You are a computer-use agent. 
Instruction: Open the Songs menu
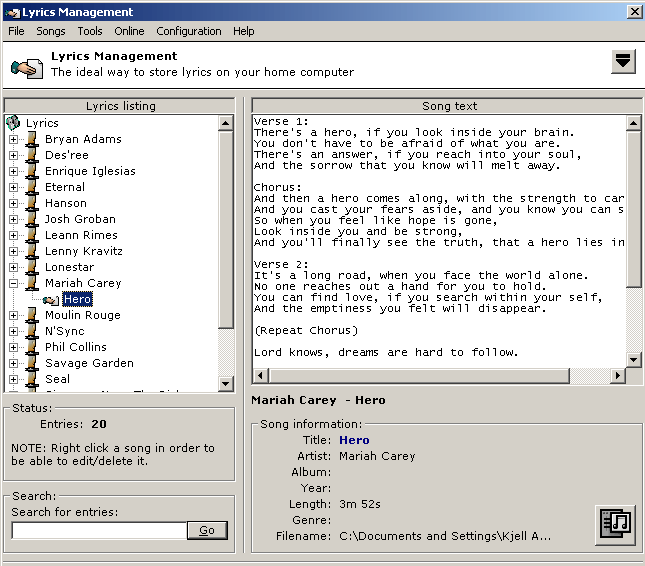[50, 31]
